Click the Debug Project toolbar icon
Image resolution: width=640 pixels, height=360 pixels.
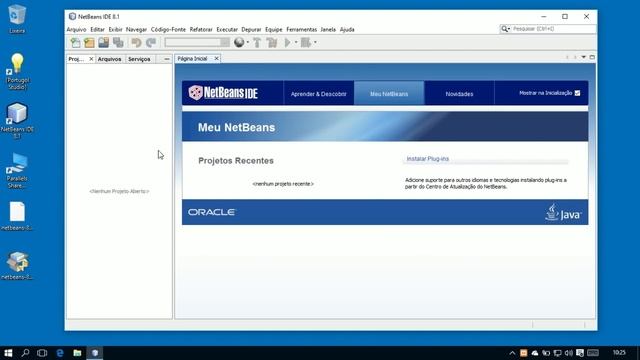(x=306, y=42)
